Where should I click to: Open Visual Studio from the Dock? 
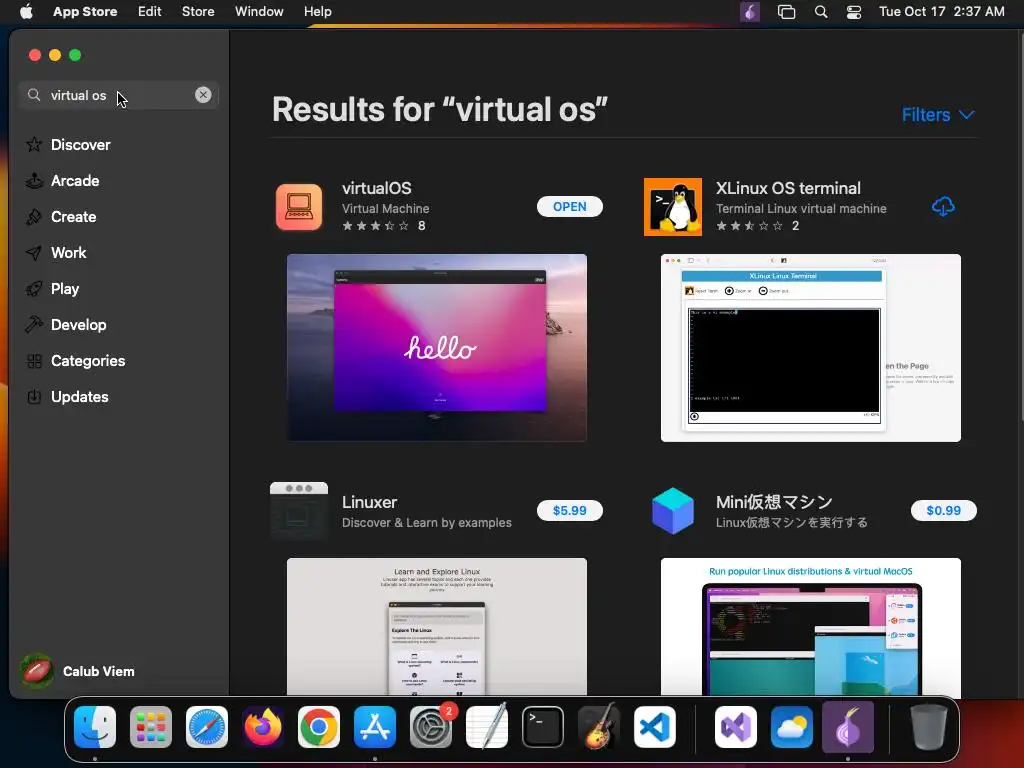(736, 727)
